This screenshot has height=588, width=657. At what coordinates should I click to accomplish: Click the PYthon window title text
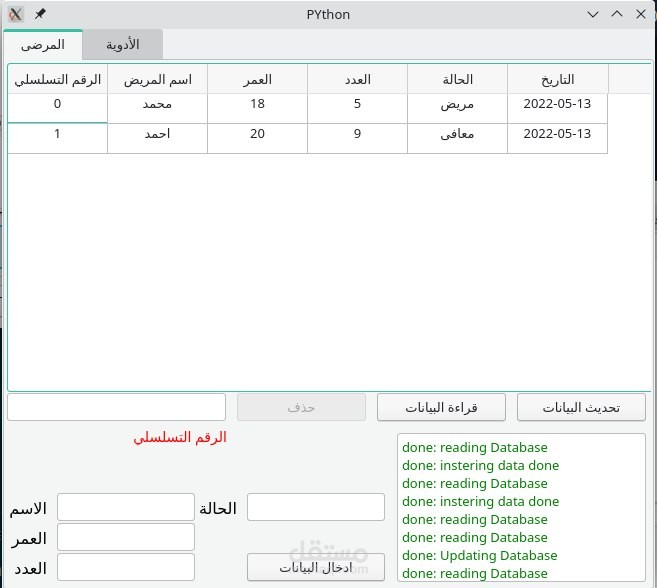[328, 15]
